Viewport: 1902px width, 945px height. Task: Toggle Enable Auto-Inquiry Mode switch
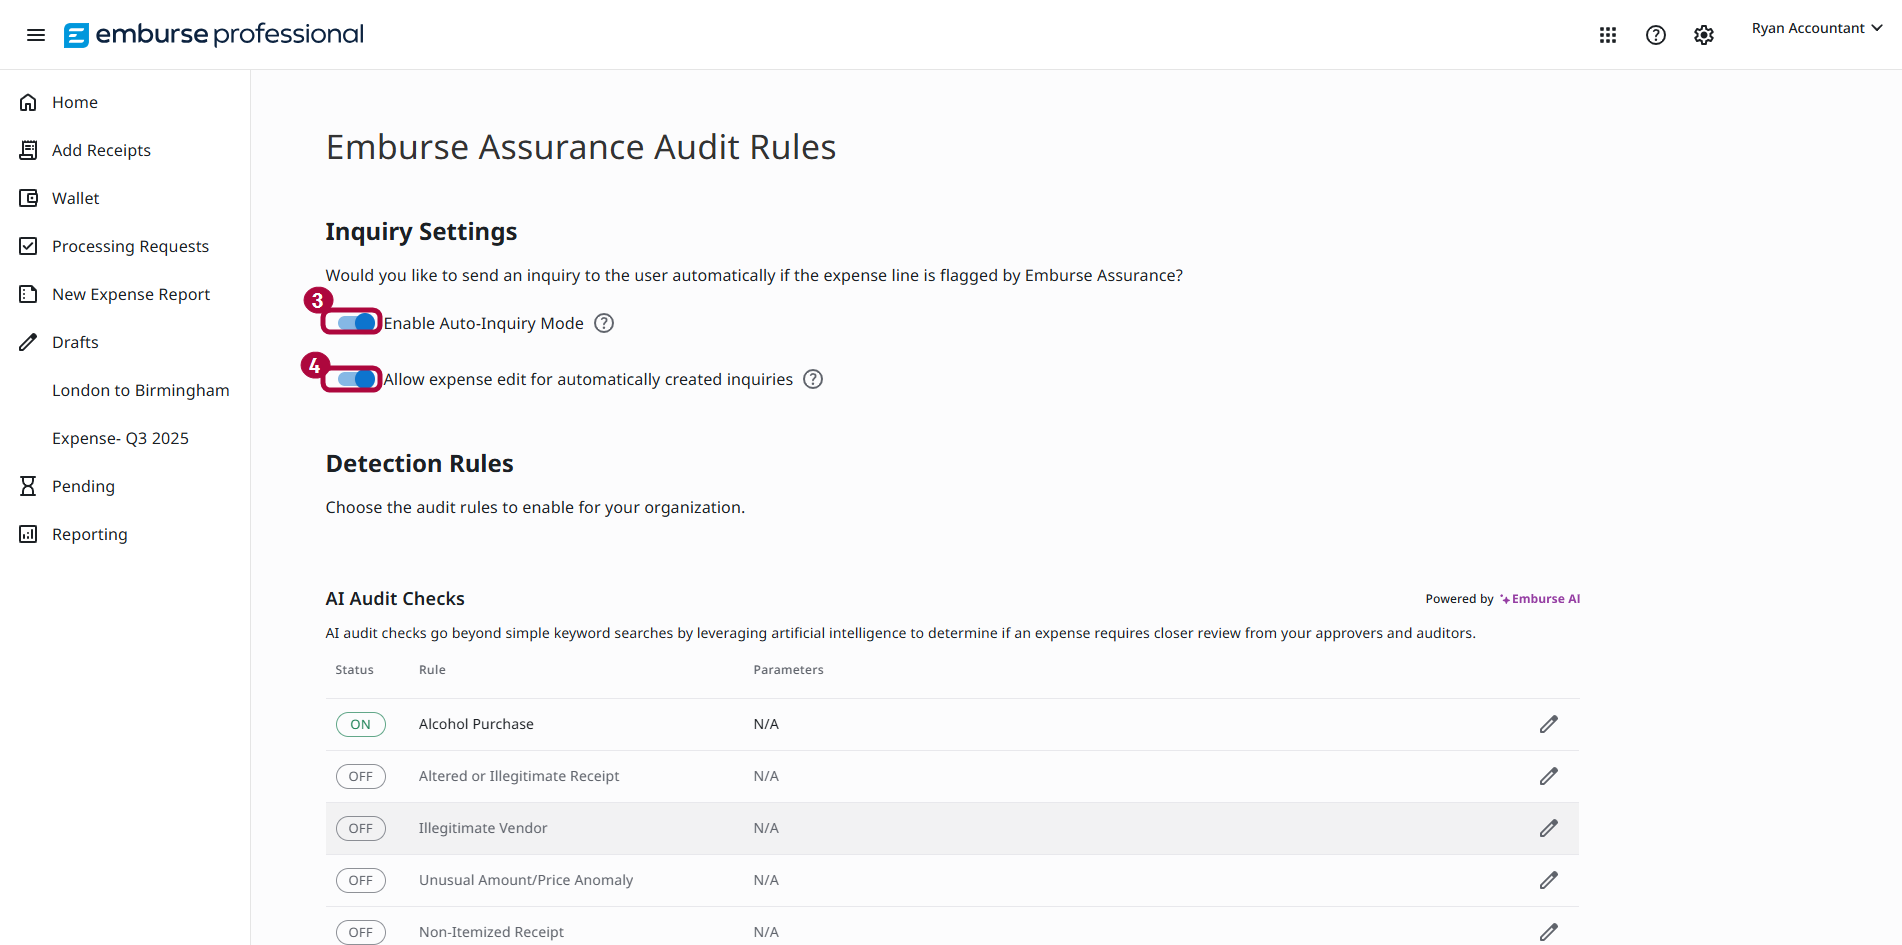[x=355, y=322]
